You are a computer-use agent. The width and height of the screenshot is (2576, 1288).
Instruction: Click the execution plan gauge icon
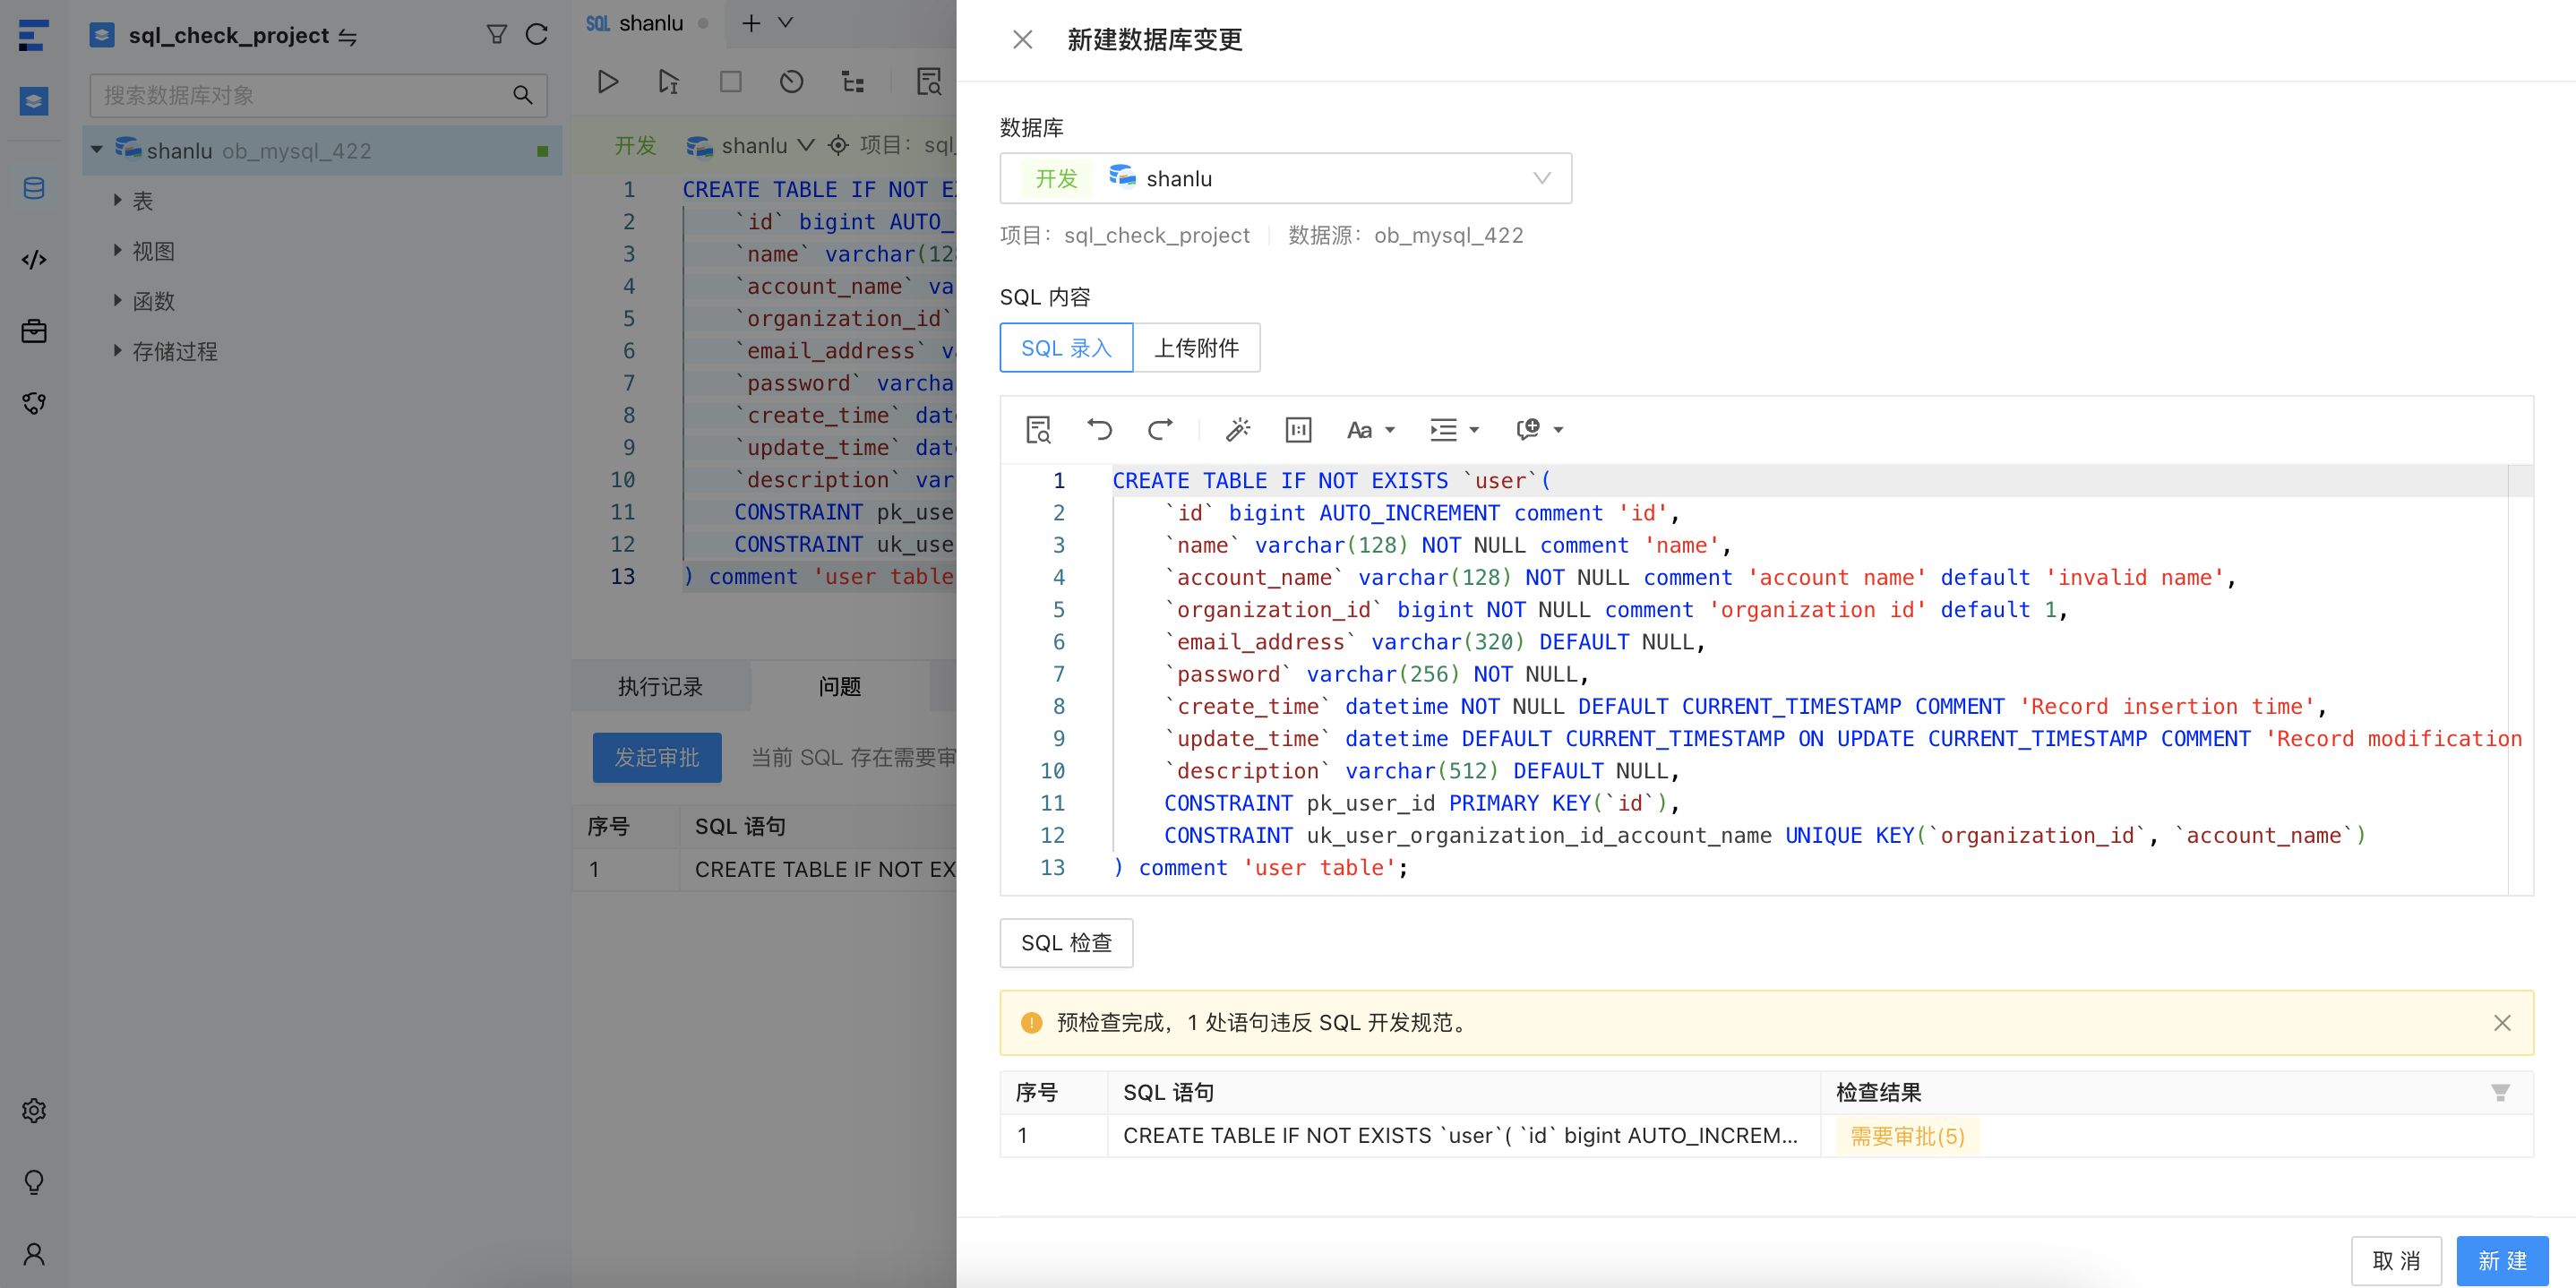pos(791,81)
